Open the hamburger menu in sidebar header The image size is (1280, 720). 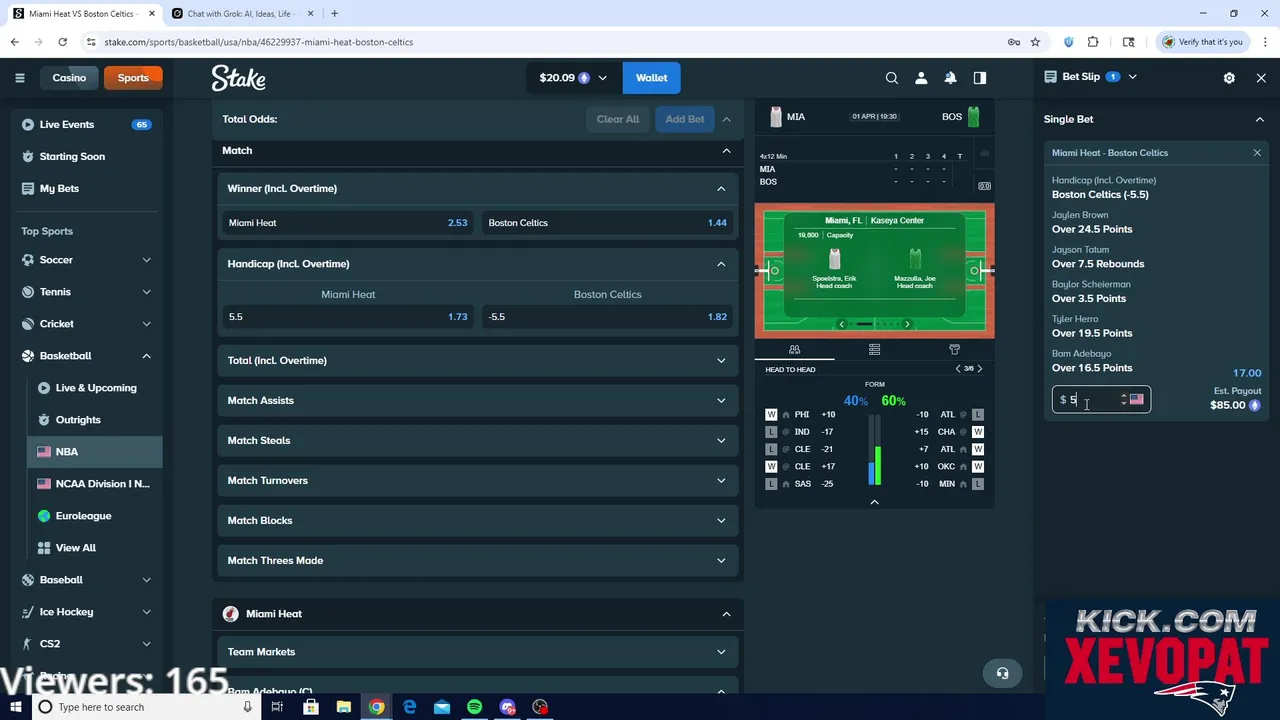click(x=20, y=78)
